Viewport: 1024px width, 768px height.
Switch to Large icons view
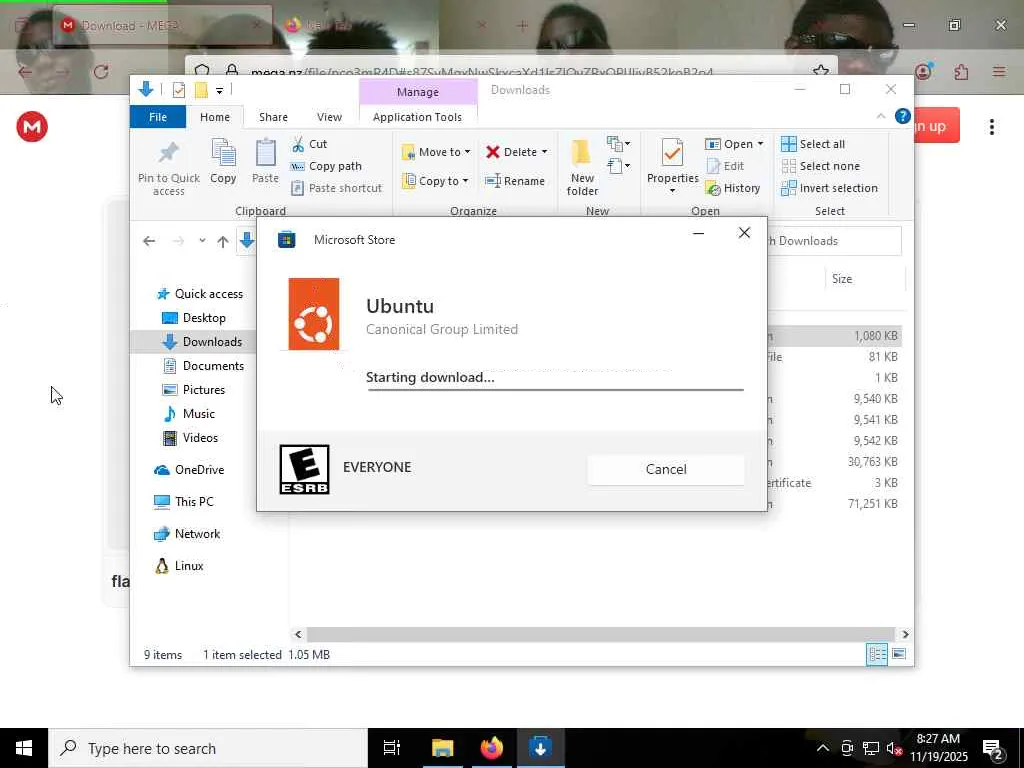[x=899, y=654]
